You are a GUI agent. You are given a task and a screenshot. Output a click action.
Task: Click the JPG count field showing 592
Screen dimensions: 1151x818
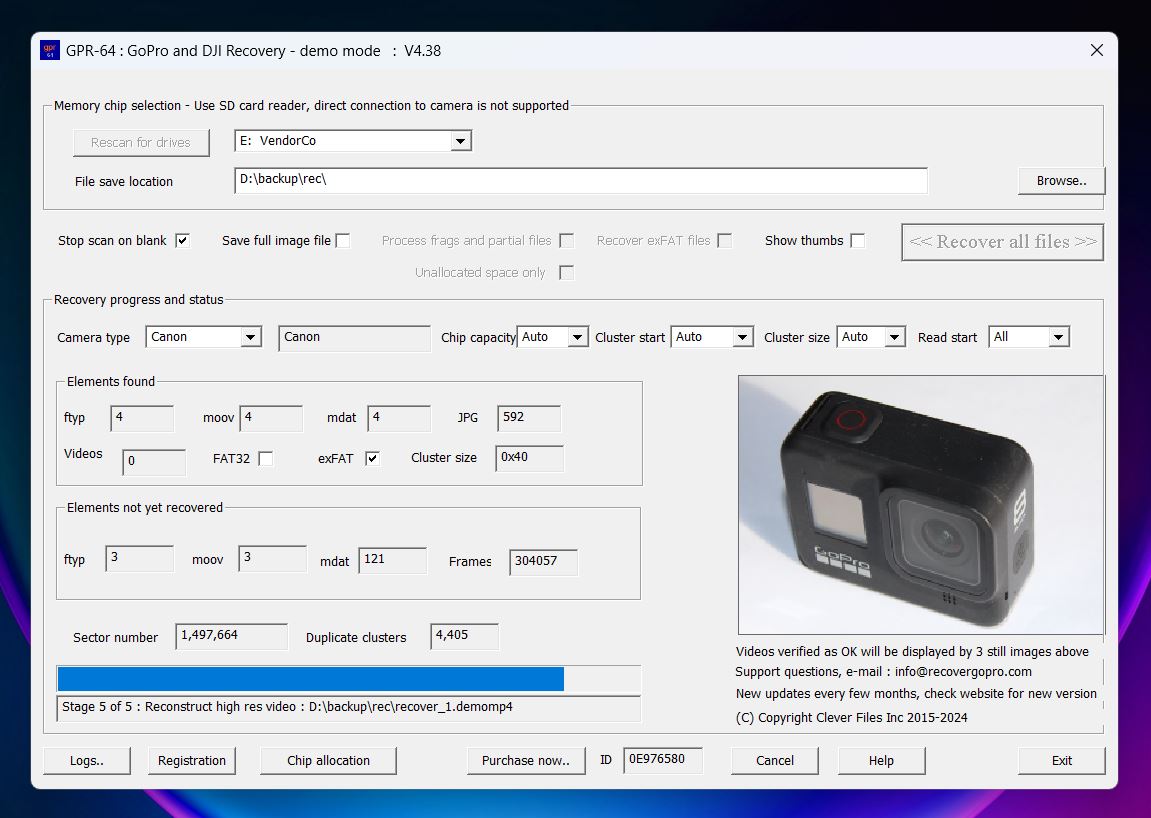point(529,418)
